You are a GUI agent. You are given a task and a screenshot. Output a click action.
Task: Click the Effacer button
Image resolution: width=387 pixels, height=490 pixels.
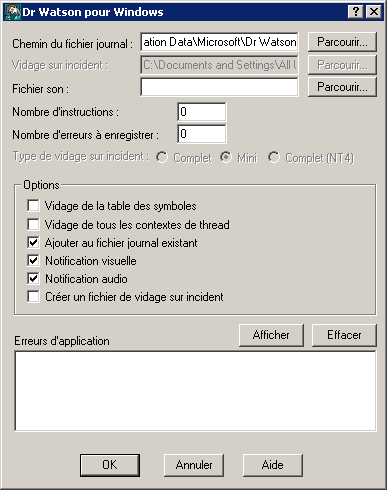[344, 335]
